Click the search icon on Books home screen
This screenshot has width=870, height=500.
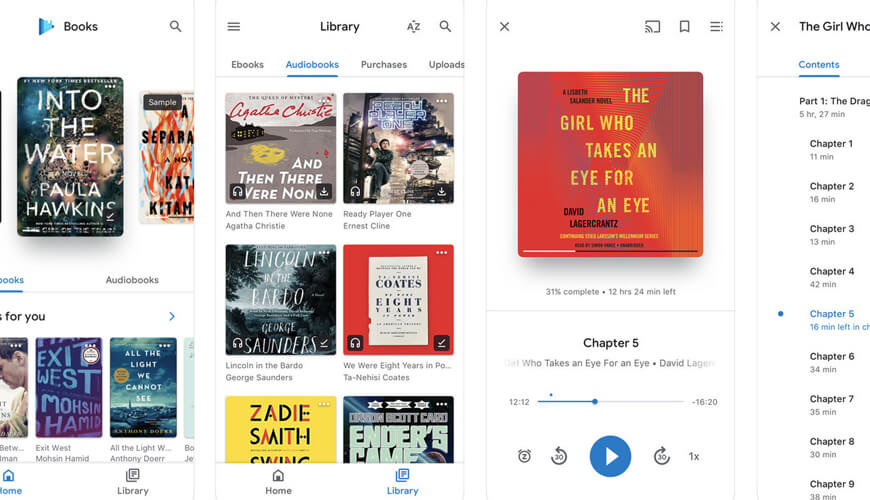pos(175,26)
